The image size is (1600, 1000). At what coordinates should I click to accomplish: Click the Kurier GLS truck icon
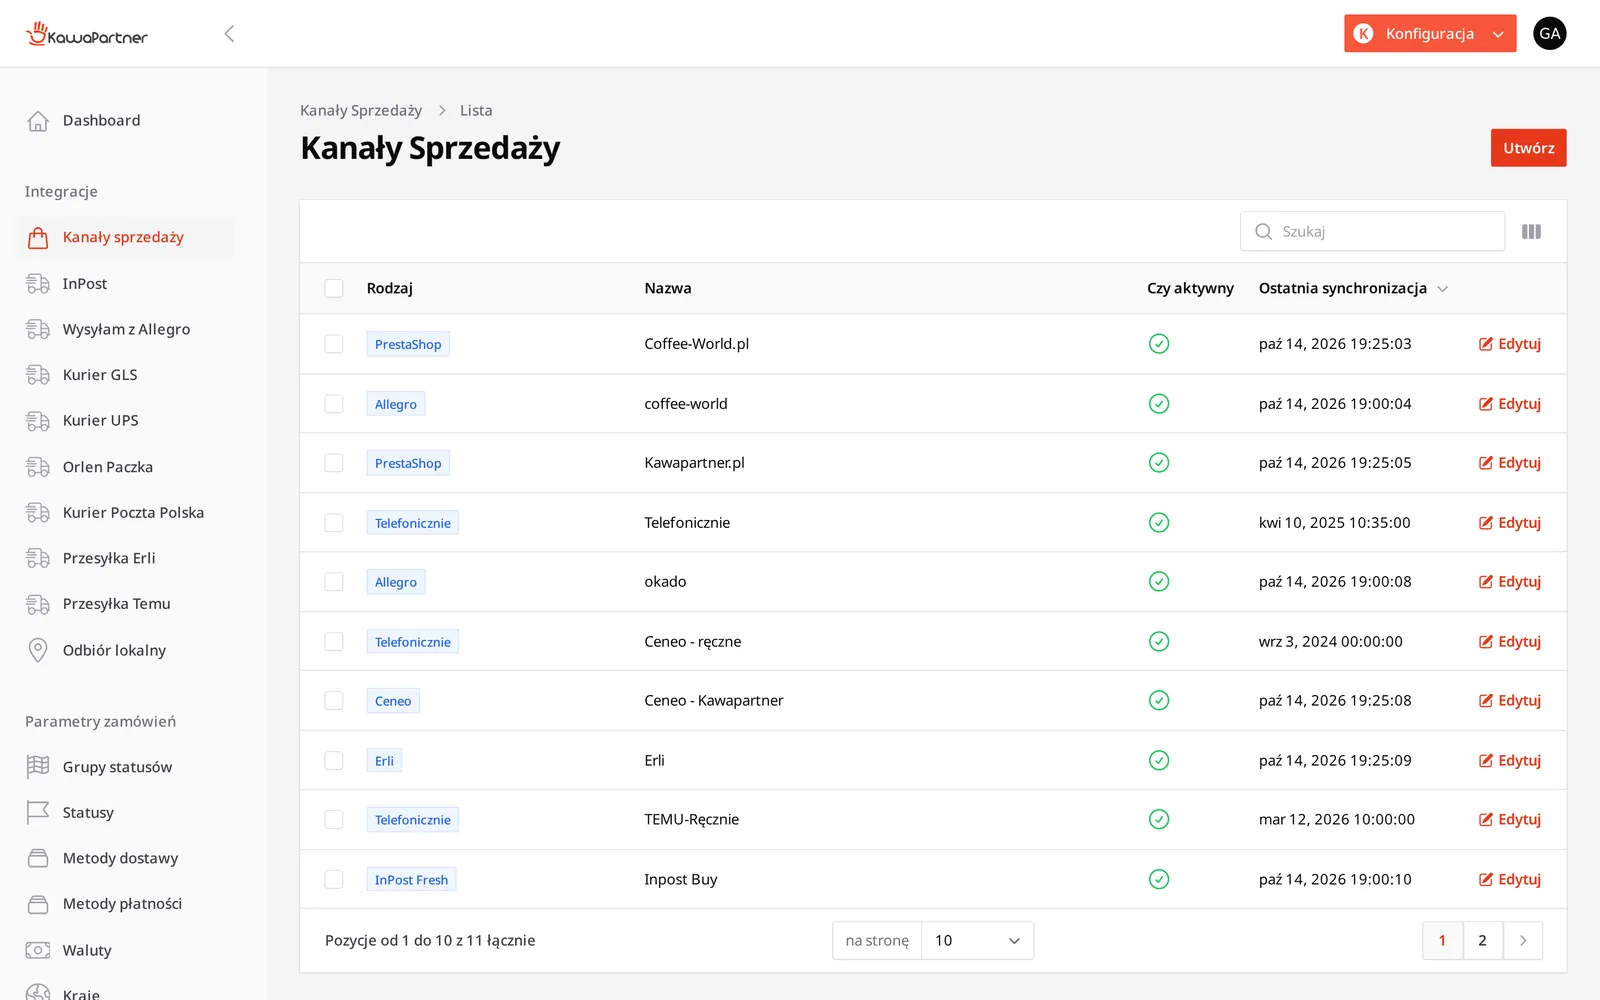tap(38, 375)
